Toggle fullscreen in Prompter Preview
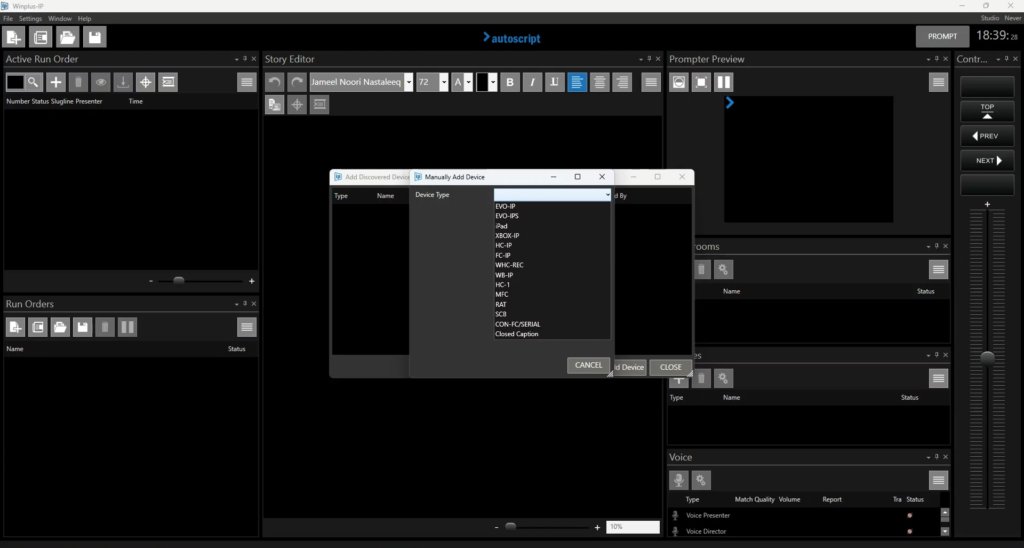Viewport: 1024px width, 548px height. coord(701,82)
